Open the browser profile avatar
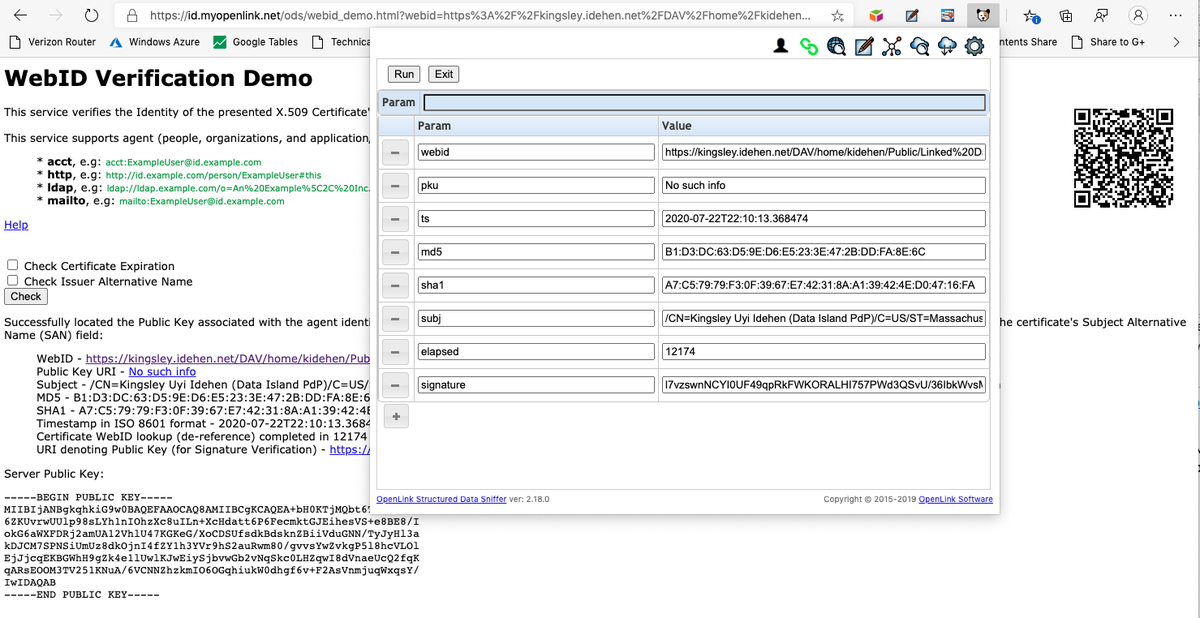The height and width of the screenshot is (618, 1200). 1137,16
